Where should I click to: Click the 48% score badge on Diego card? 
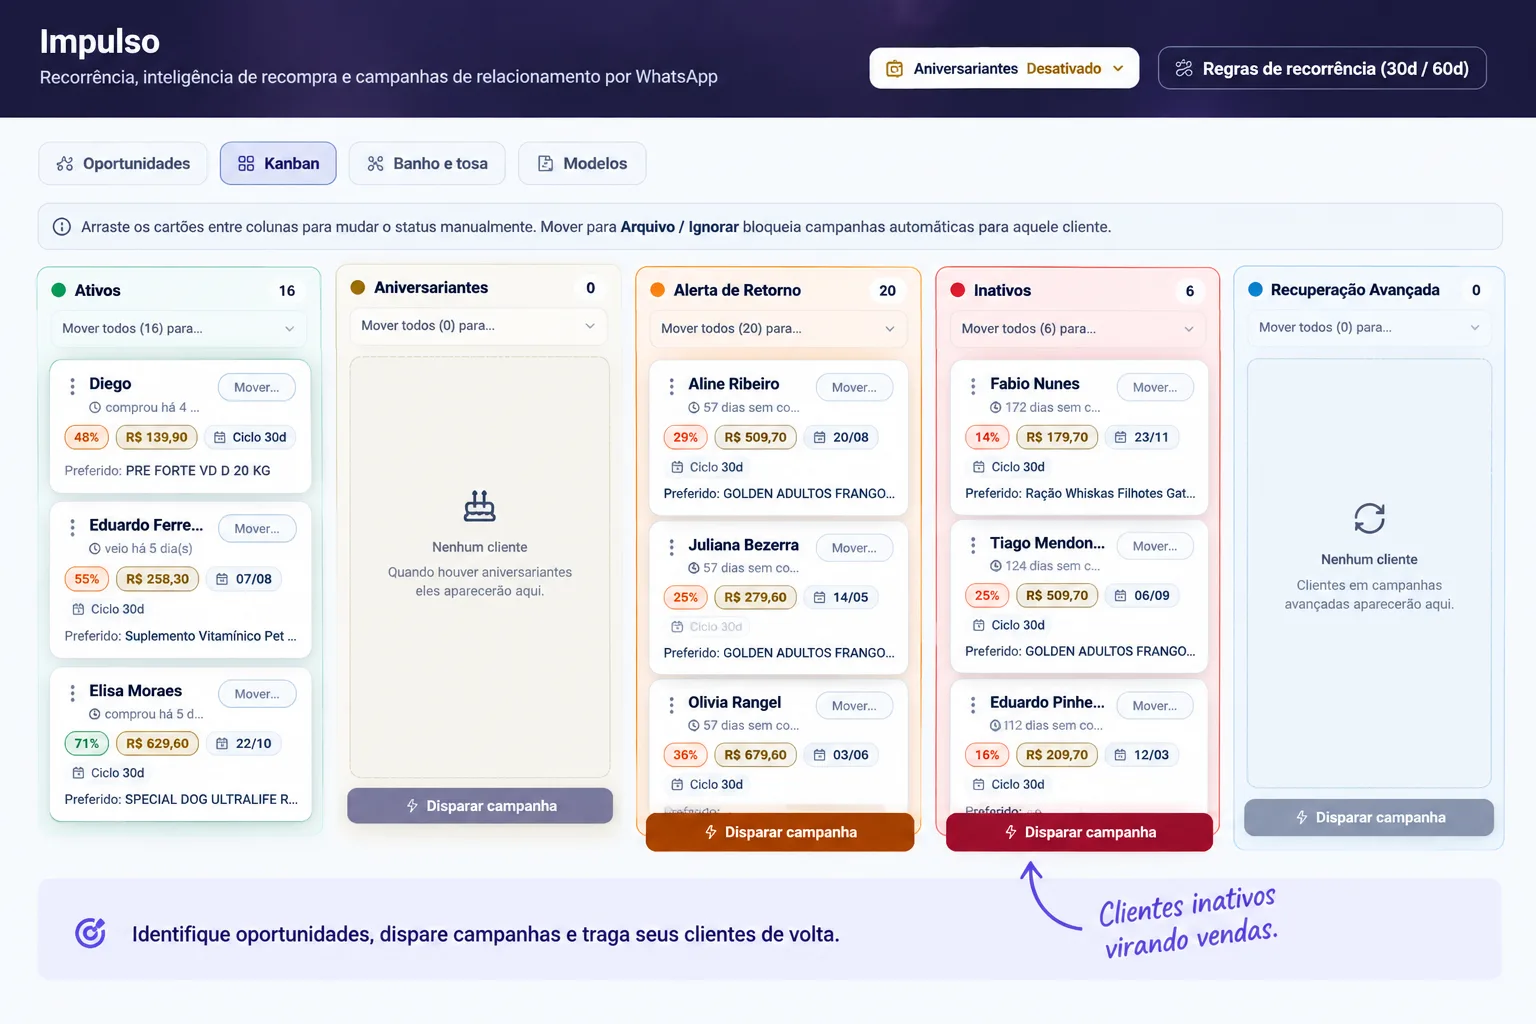[86, 437]
